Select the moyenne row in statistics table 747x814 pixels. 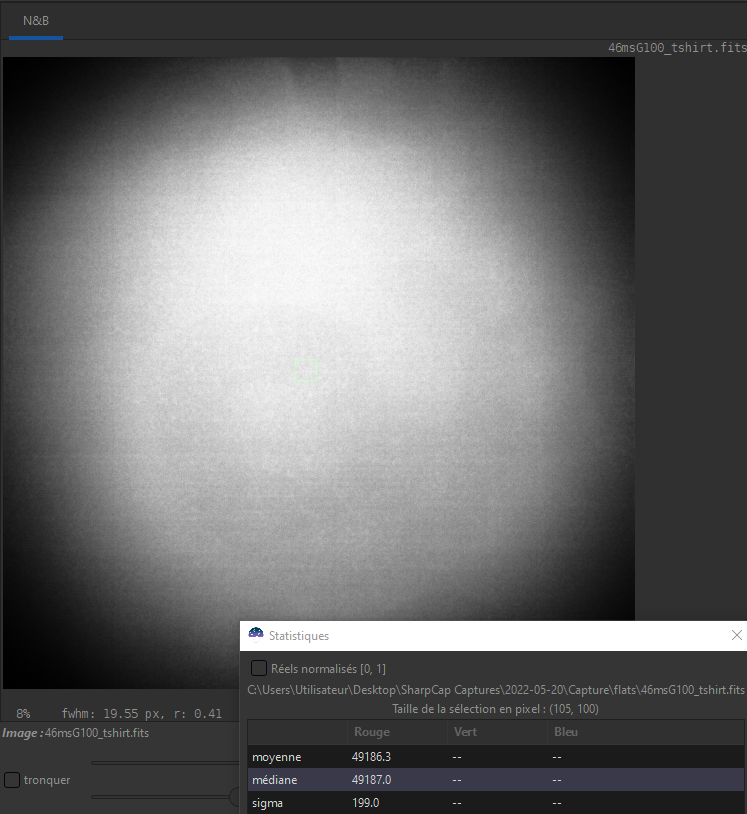point(496,757)
